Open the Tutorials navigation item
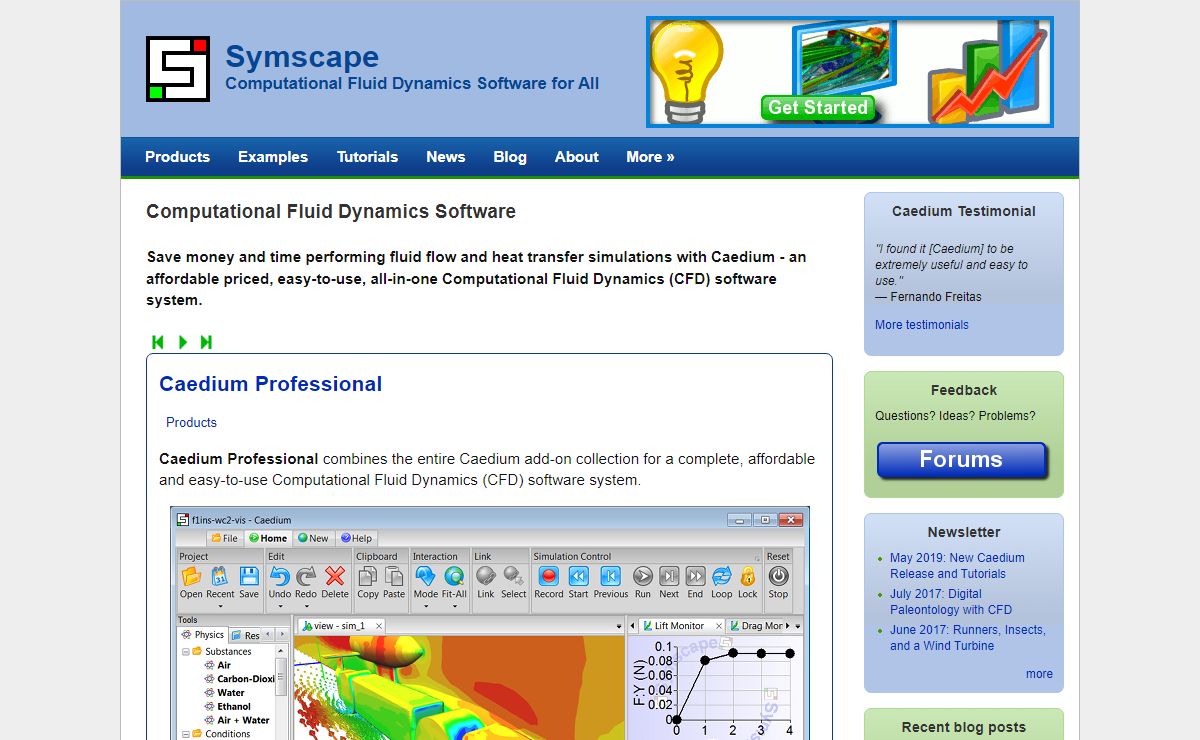Viewport: 1200px width, 740px height. coord(367,157)
